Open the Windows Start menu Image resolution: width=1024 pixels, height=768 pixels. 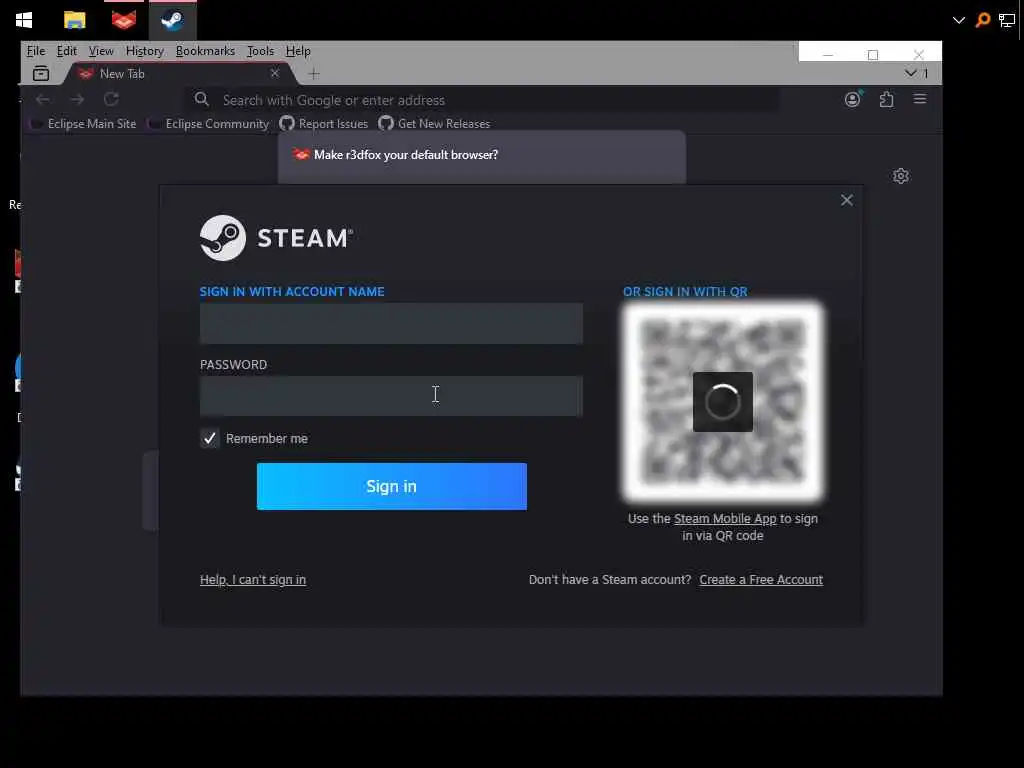[x=24, y=20]
